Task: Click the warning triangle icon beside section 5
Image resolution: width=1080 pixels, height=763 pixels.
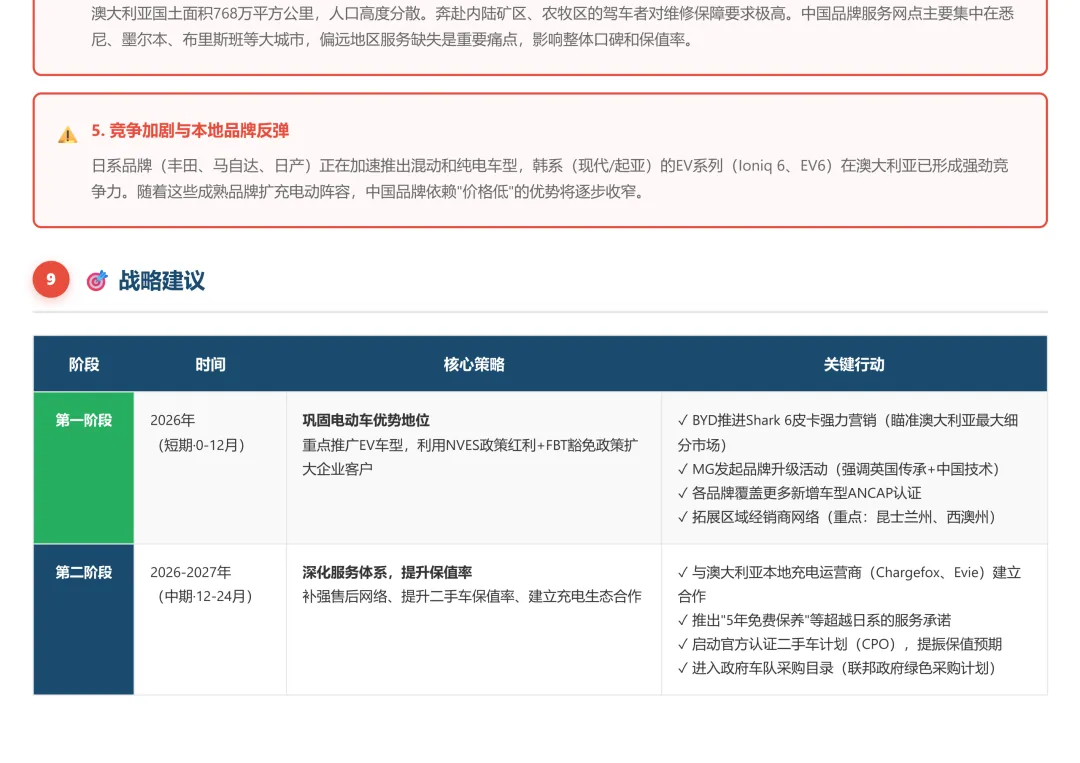Action: click(x=67, y=132)
